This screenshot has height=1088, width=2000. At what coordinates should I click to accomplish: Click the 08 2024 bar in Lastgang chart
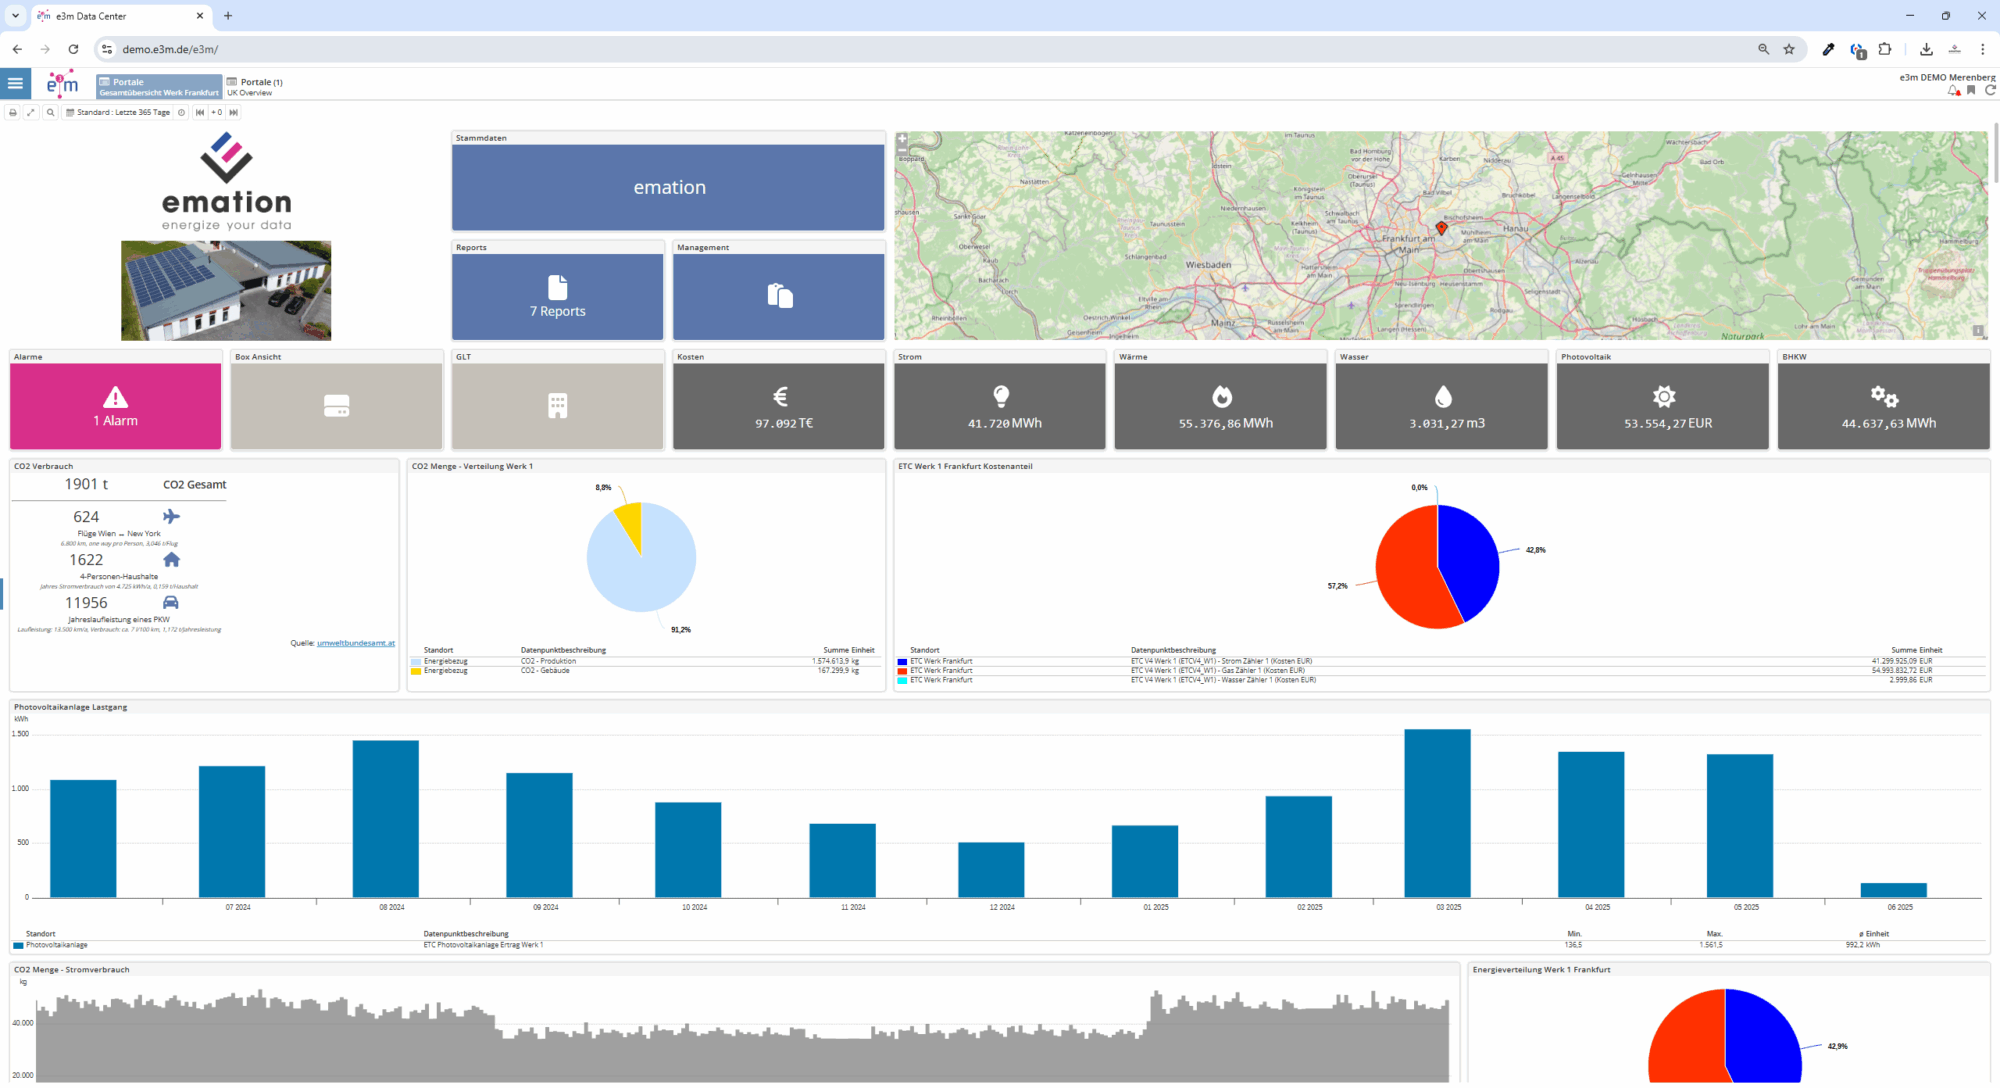[386, 819]
